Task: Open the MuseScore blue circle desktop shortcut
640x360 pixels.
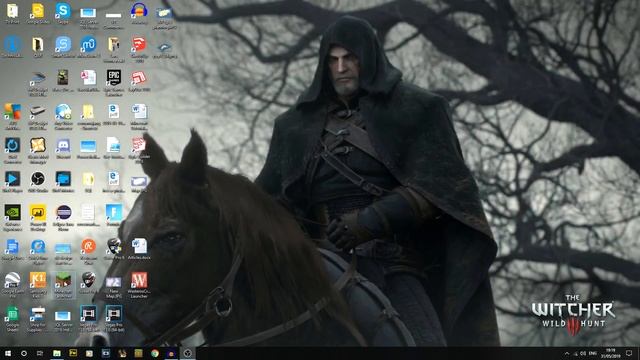Action: (89, 47)
